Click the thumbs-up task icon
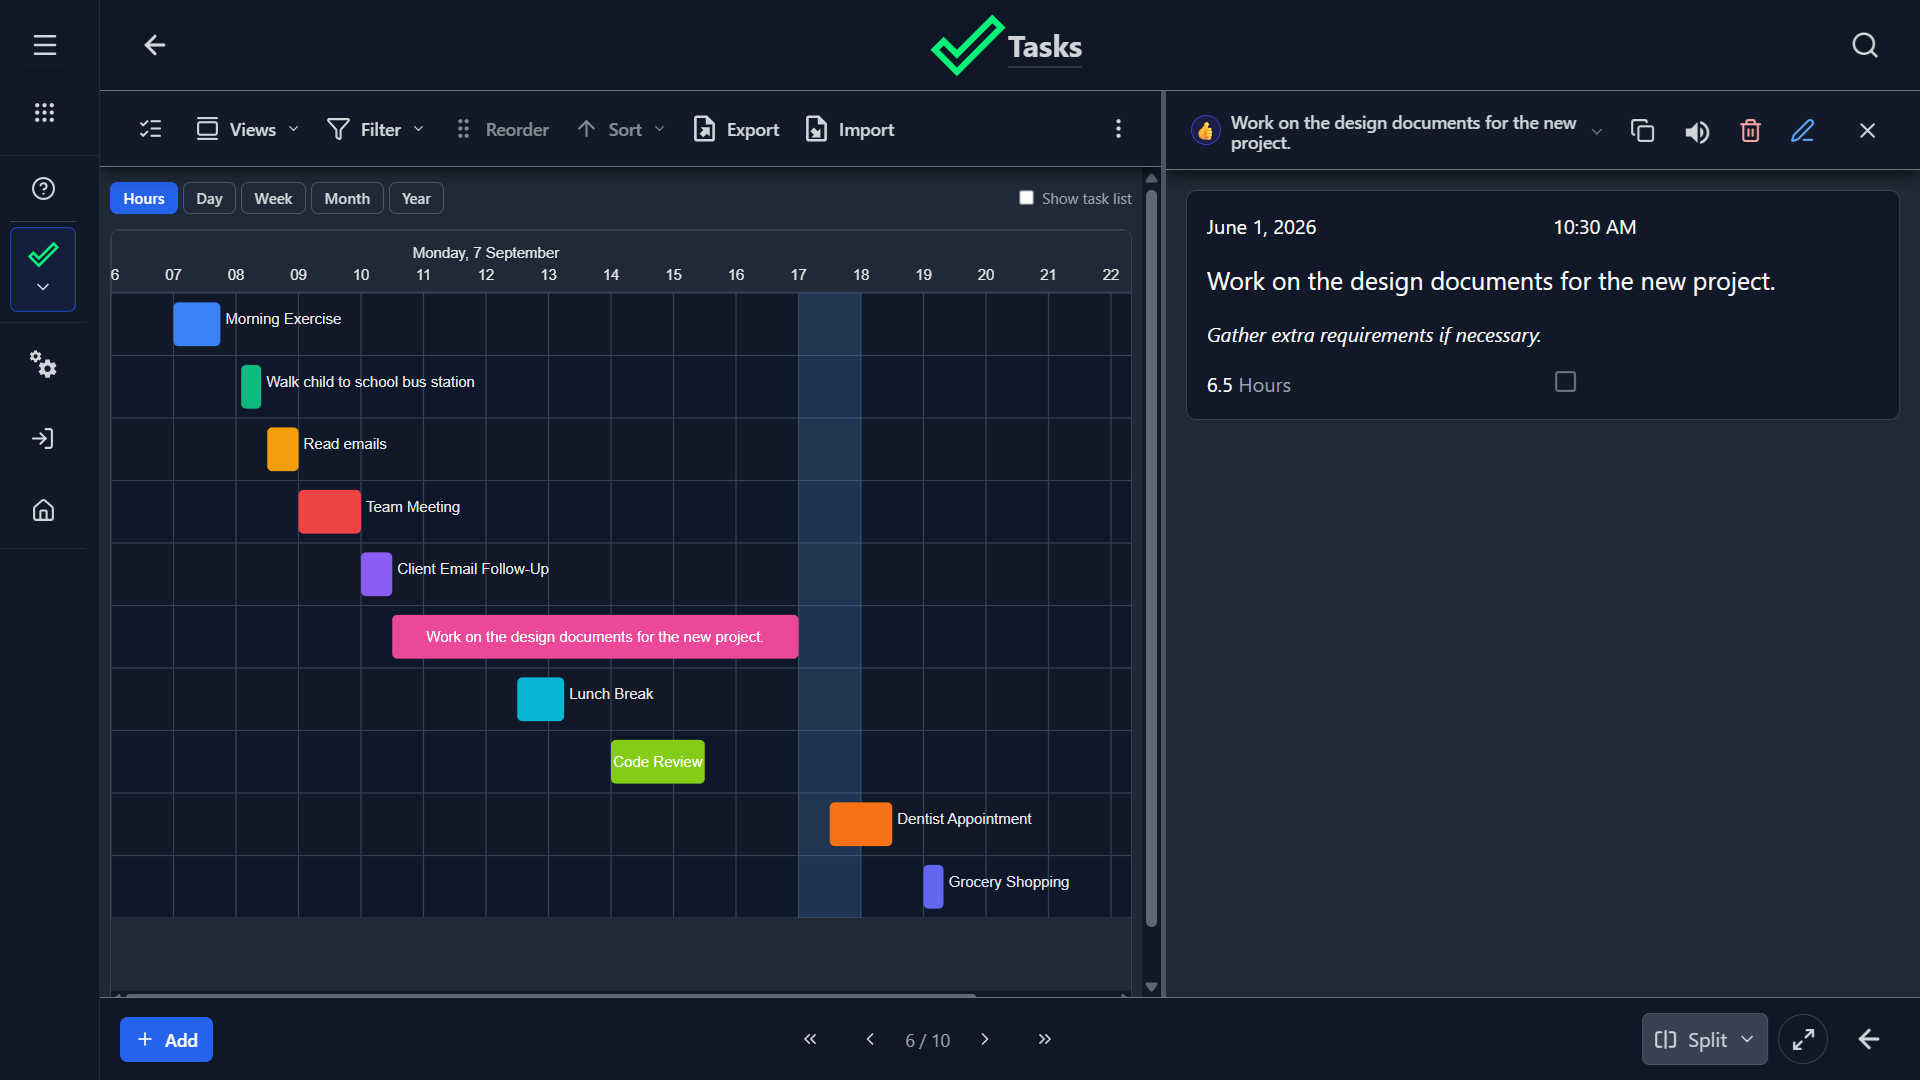The height and width of the screenshot is (1080, 1920). (x=1206, y=131)
